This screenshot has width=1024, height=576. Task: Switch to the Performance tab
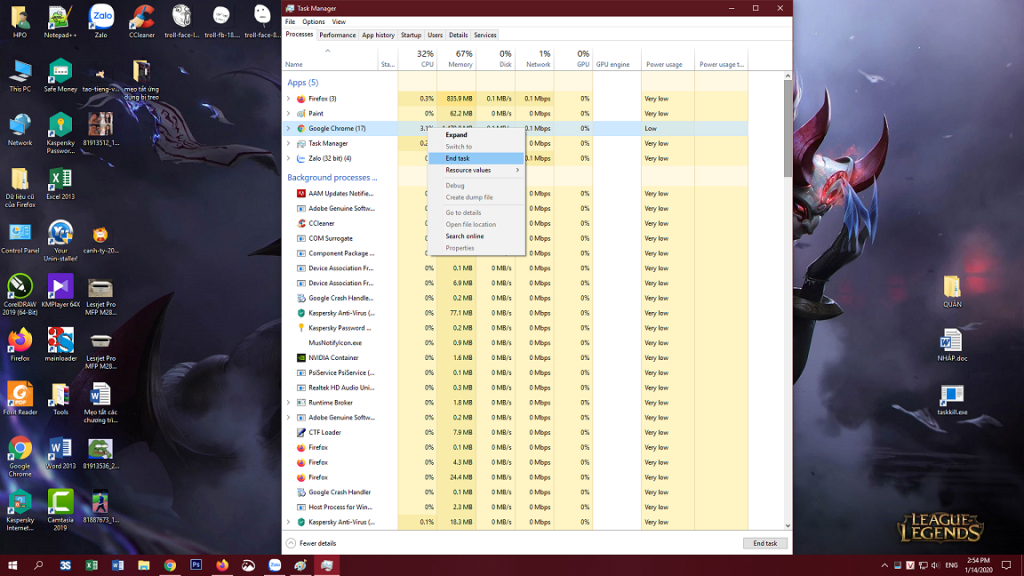pos(337,35)
